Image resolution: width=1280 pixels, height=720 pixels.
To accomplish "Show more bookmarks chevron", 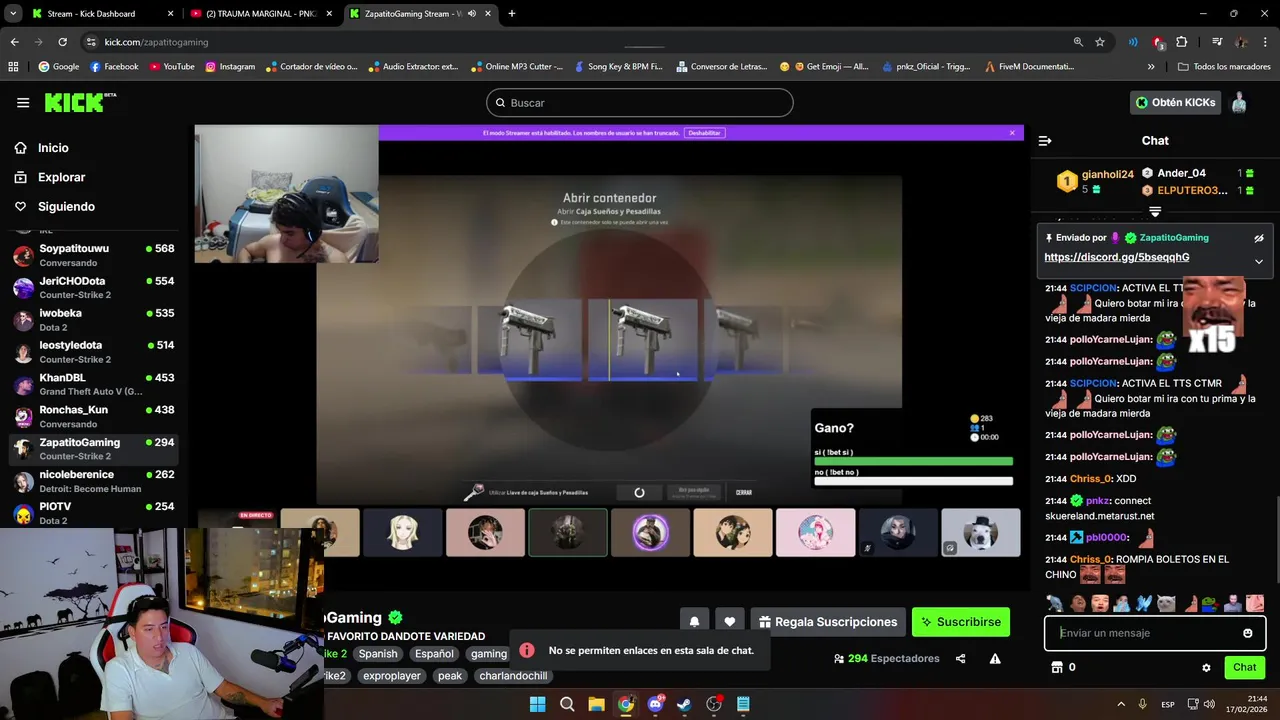I will [1151, 67].
